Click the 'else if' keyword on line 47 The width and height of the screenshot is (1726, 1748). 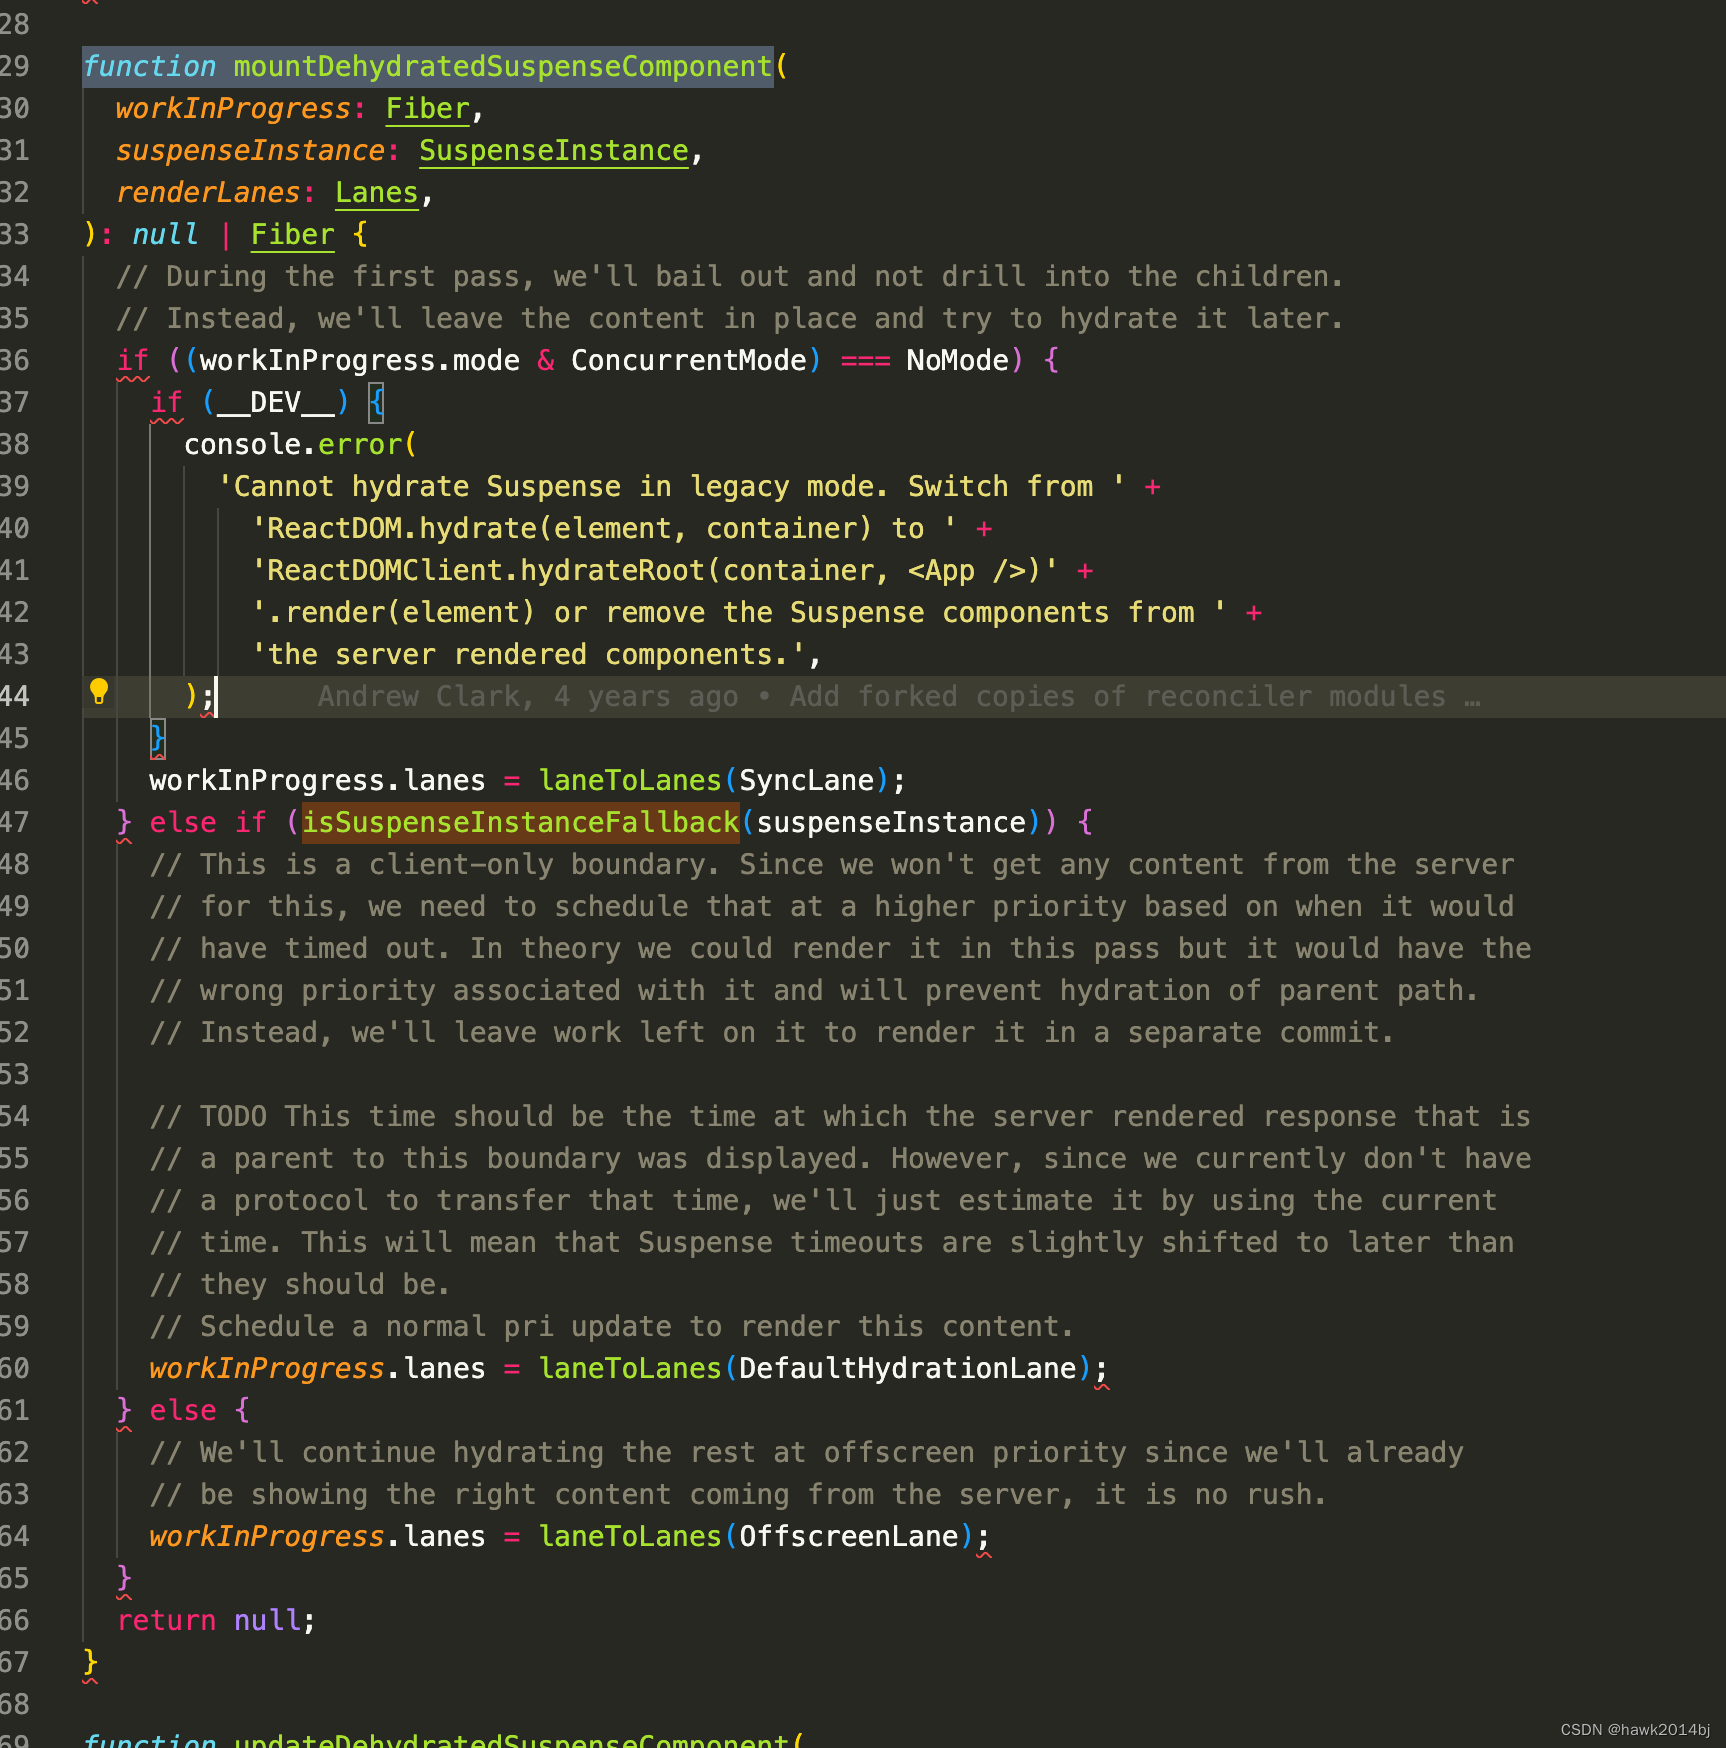tap(208, 822)
